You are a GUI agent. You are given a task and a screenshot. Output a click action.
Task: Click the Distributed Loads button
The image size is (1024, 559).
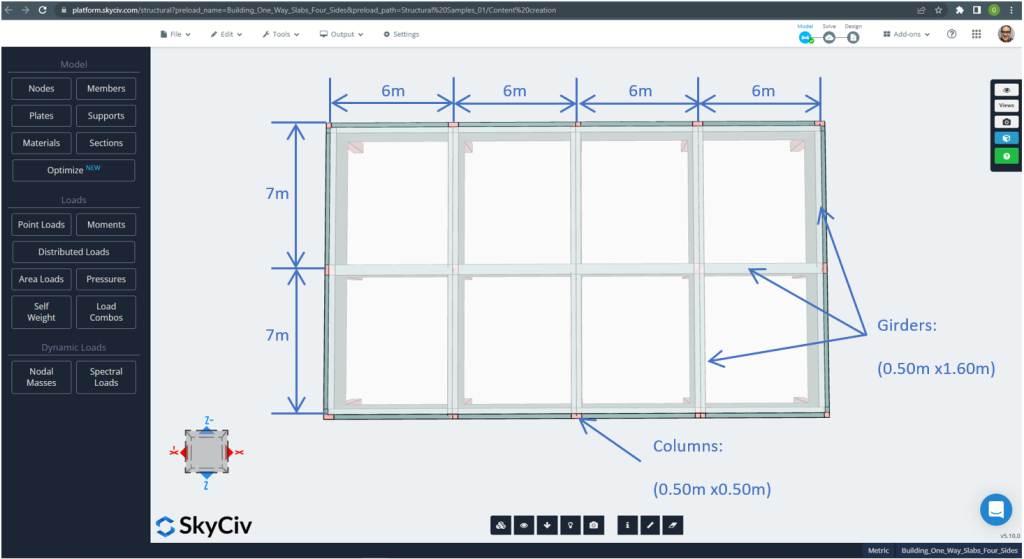pyautogui.click(x=74, y=252)
